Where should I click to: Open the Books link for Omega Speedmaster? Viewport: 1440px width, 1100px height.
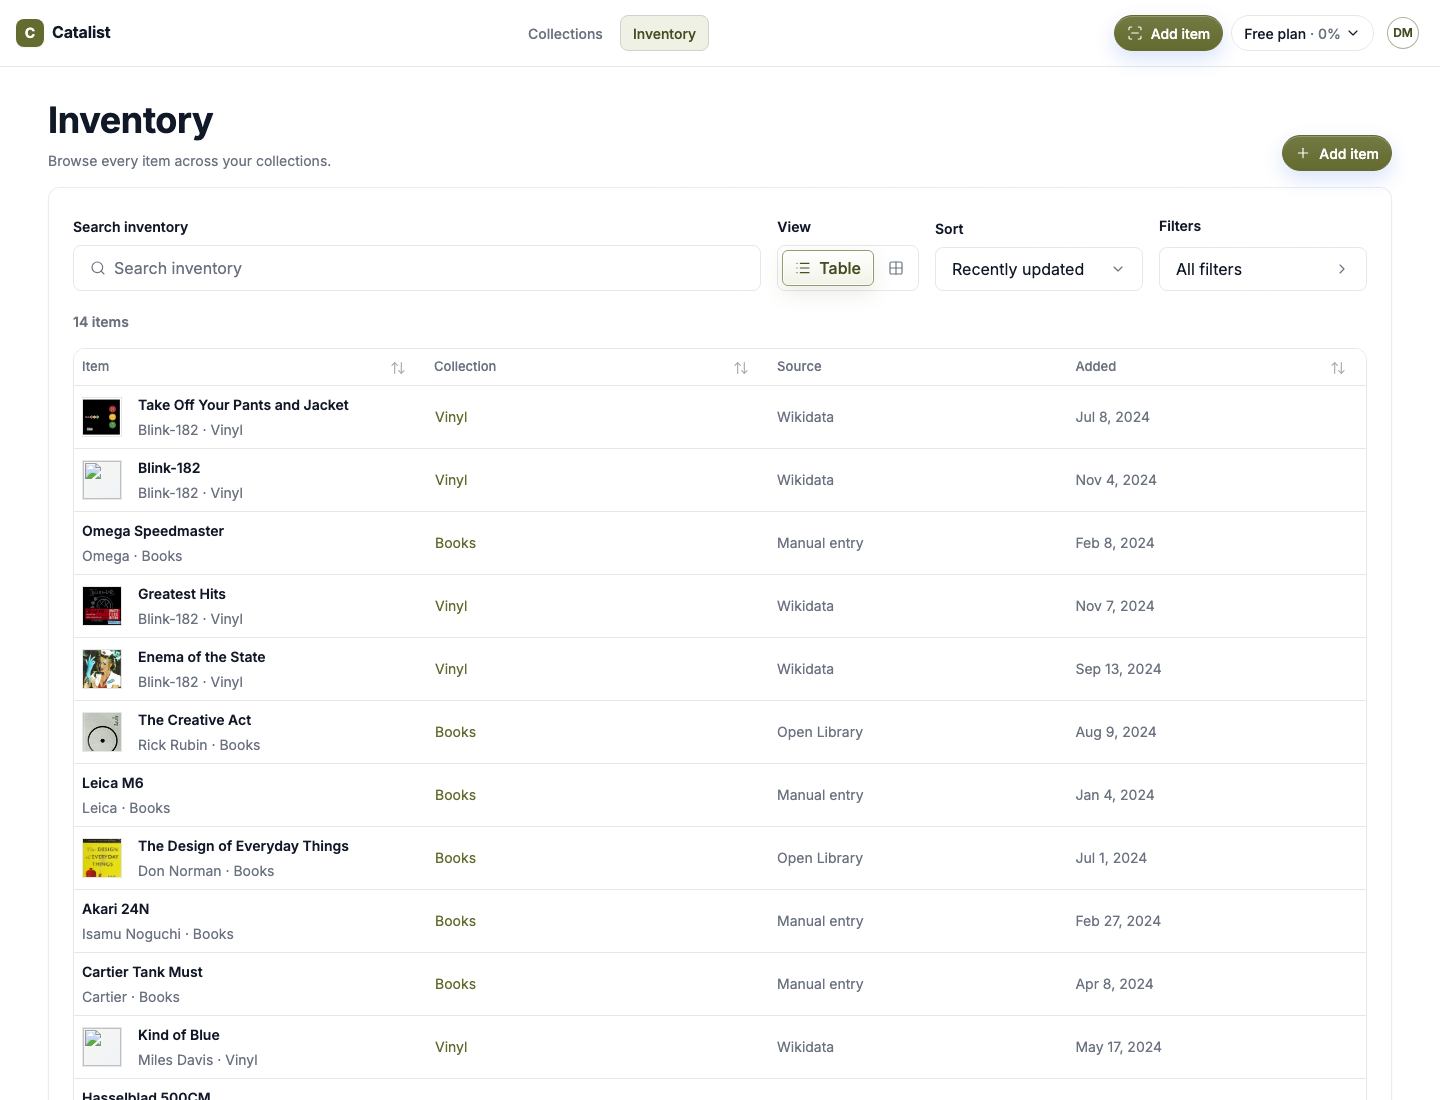455,543
